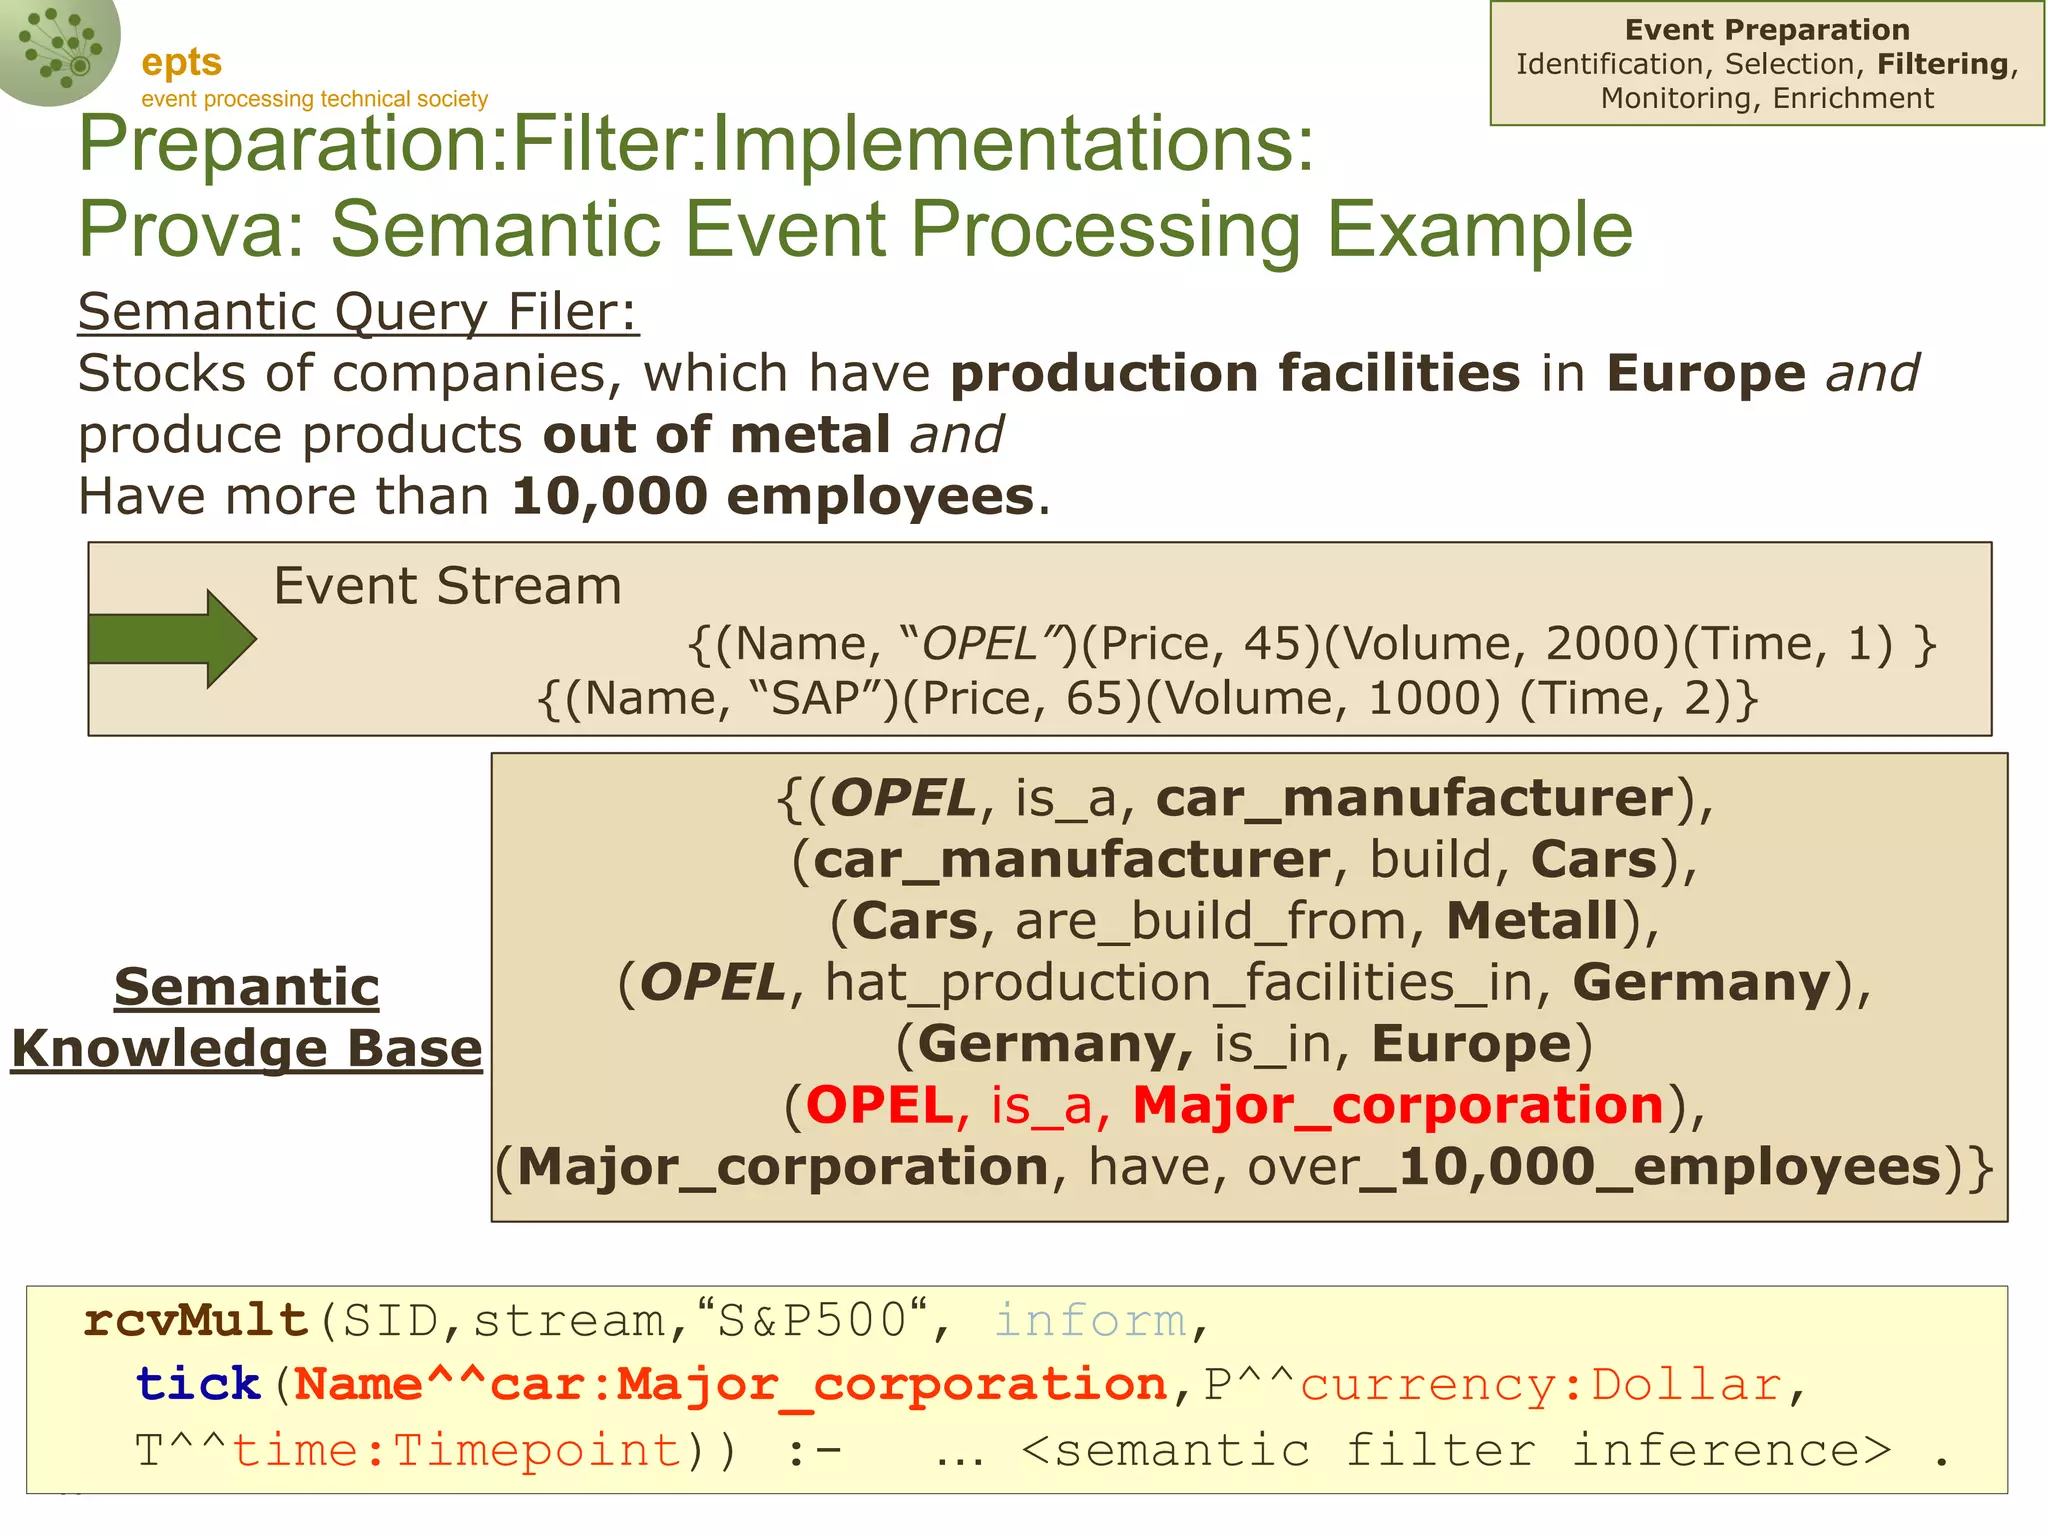2048x1536 pixels.
Task: Click the Germany is_in Europe triple
Action: (1244, 1044)
